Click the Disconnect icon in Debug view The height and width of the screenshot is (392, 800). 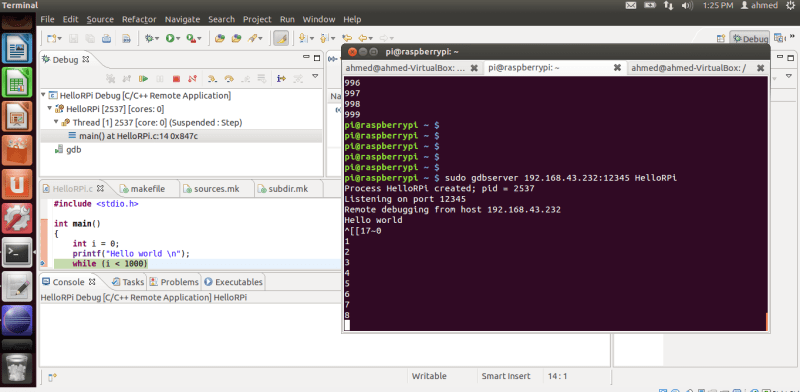click(192, 79)
